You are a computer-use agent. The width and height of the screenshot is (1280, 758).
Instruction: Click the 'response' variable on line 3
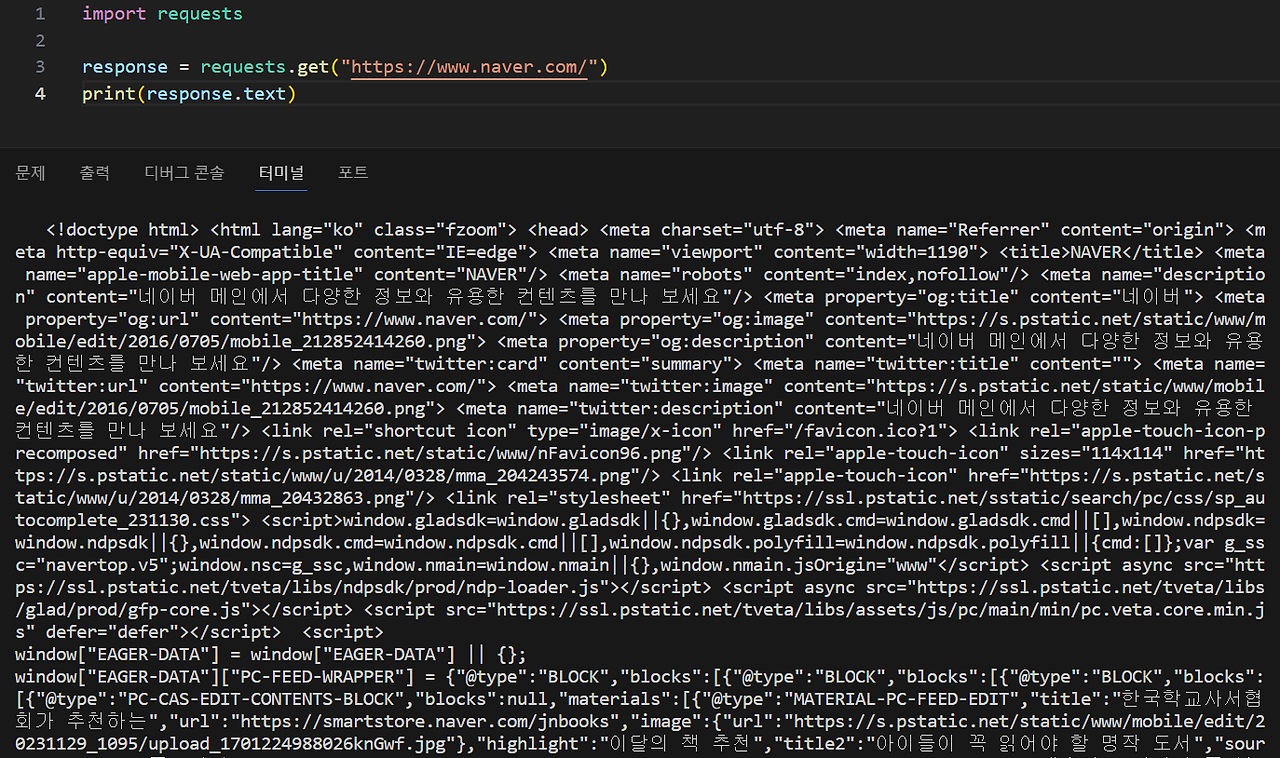tap(125, 67)
